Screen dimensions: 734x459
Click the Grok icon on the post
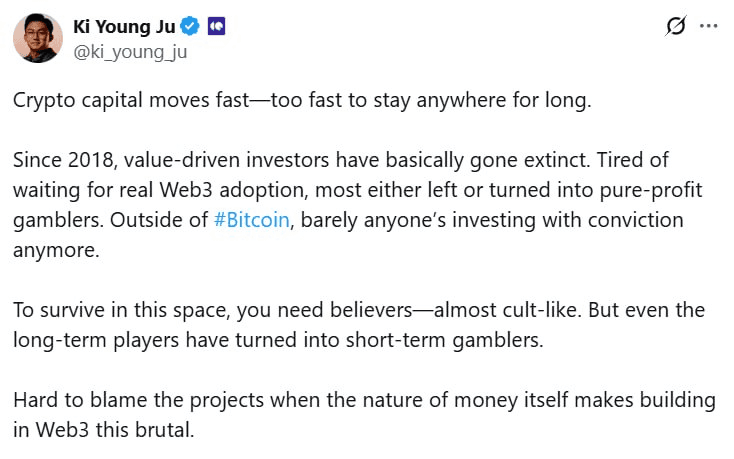point(675,27)
